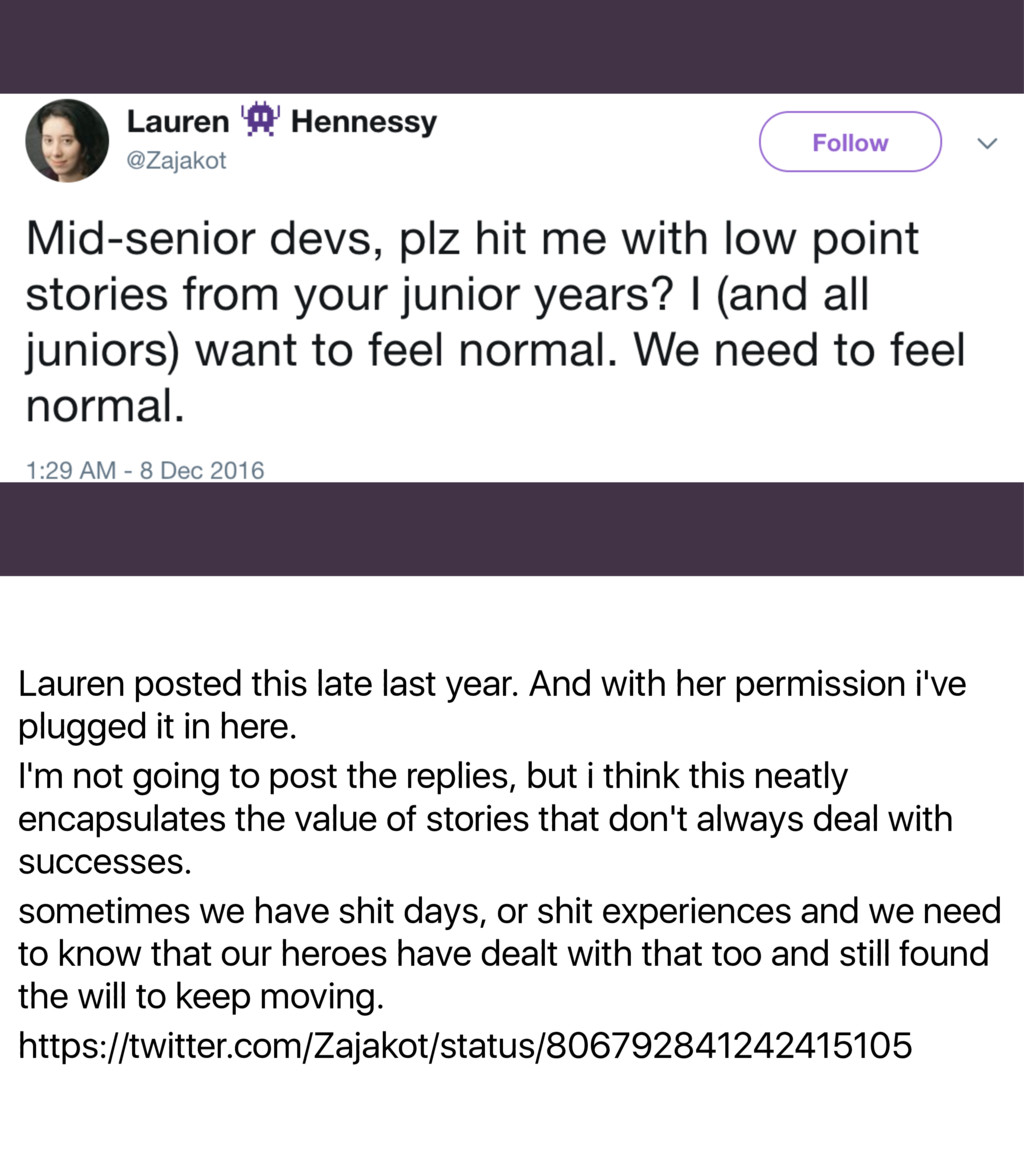Open the twitter.com/Zajakot status URL
Screen dimensions: 1024x1152
[x=465, y=1045]
